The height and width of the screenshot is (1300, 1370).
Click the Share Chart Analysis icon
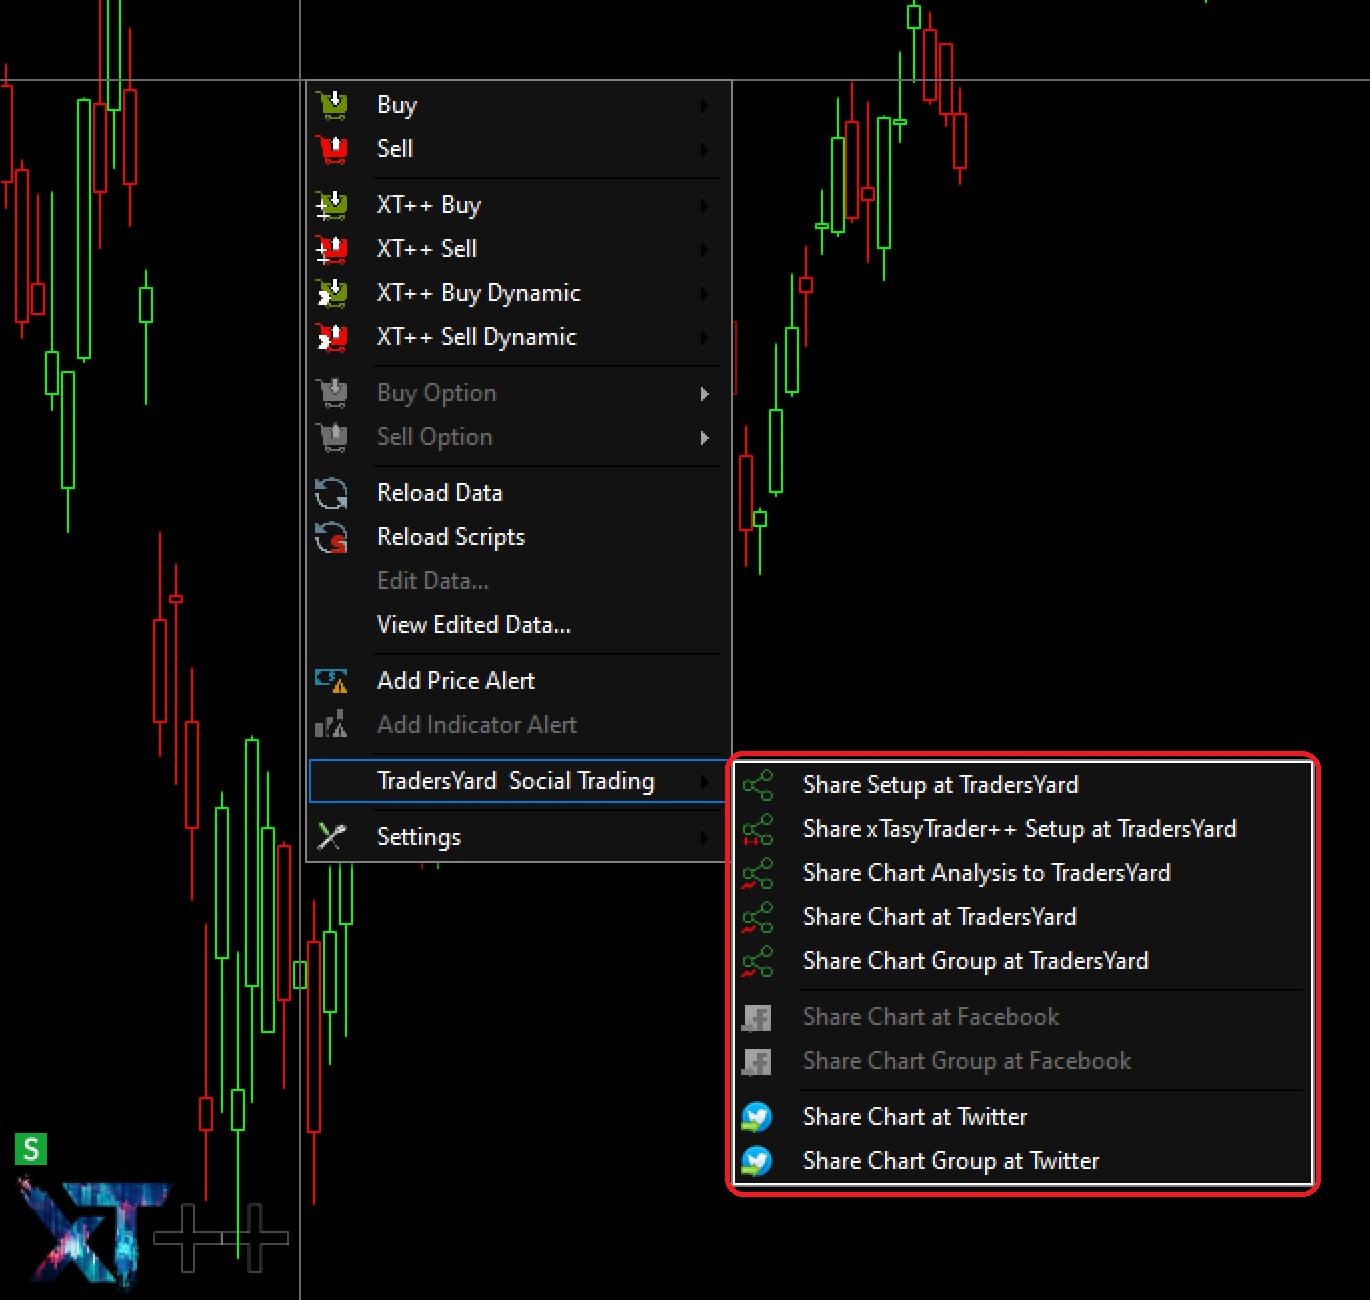pos(758,873)
